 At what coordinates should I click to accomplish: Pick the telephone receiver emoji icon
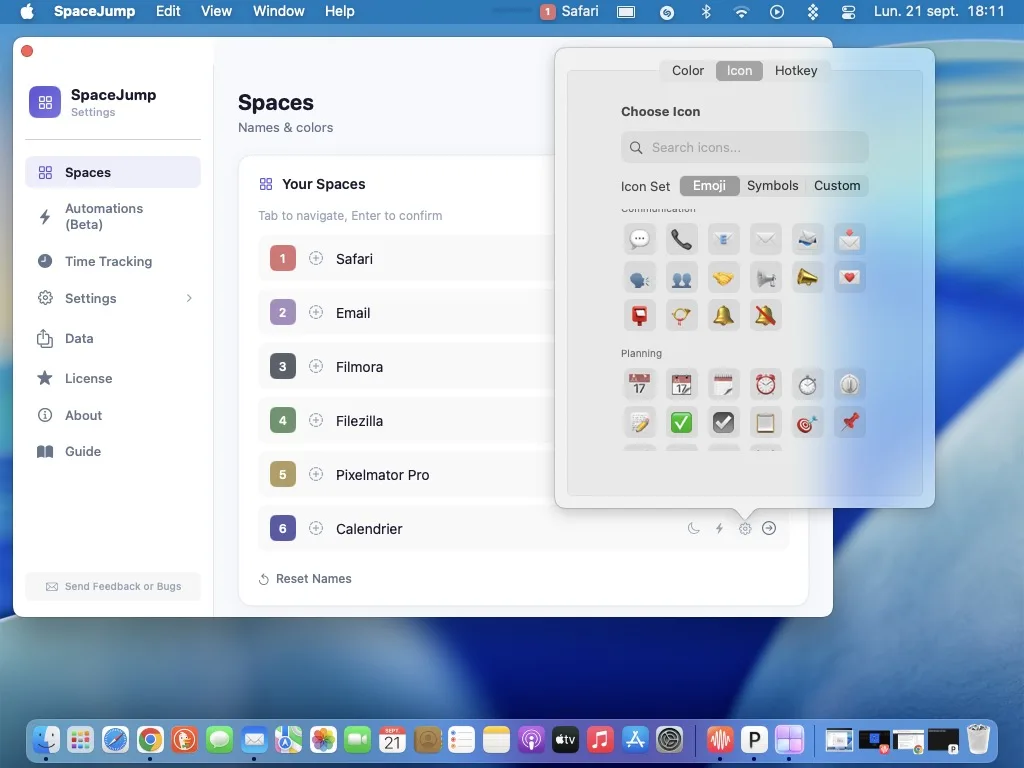pyautogui.click(x=681, y=239)
